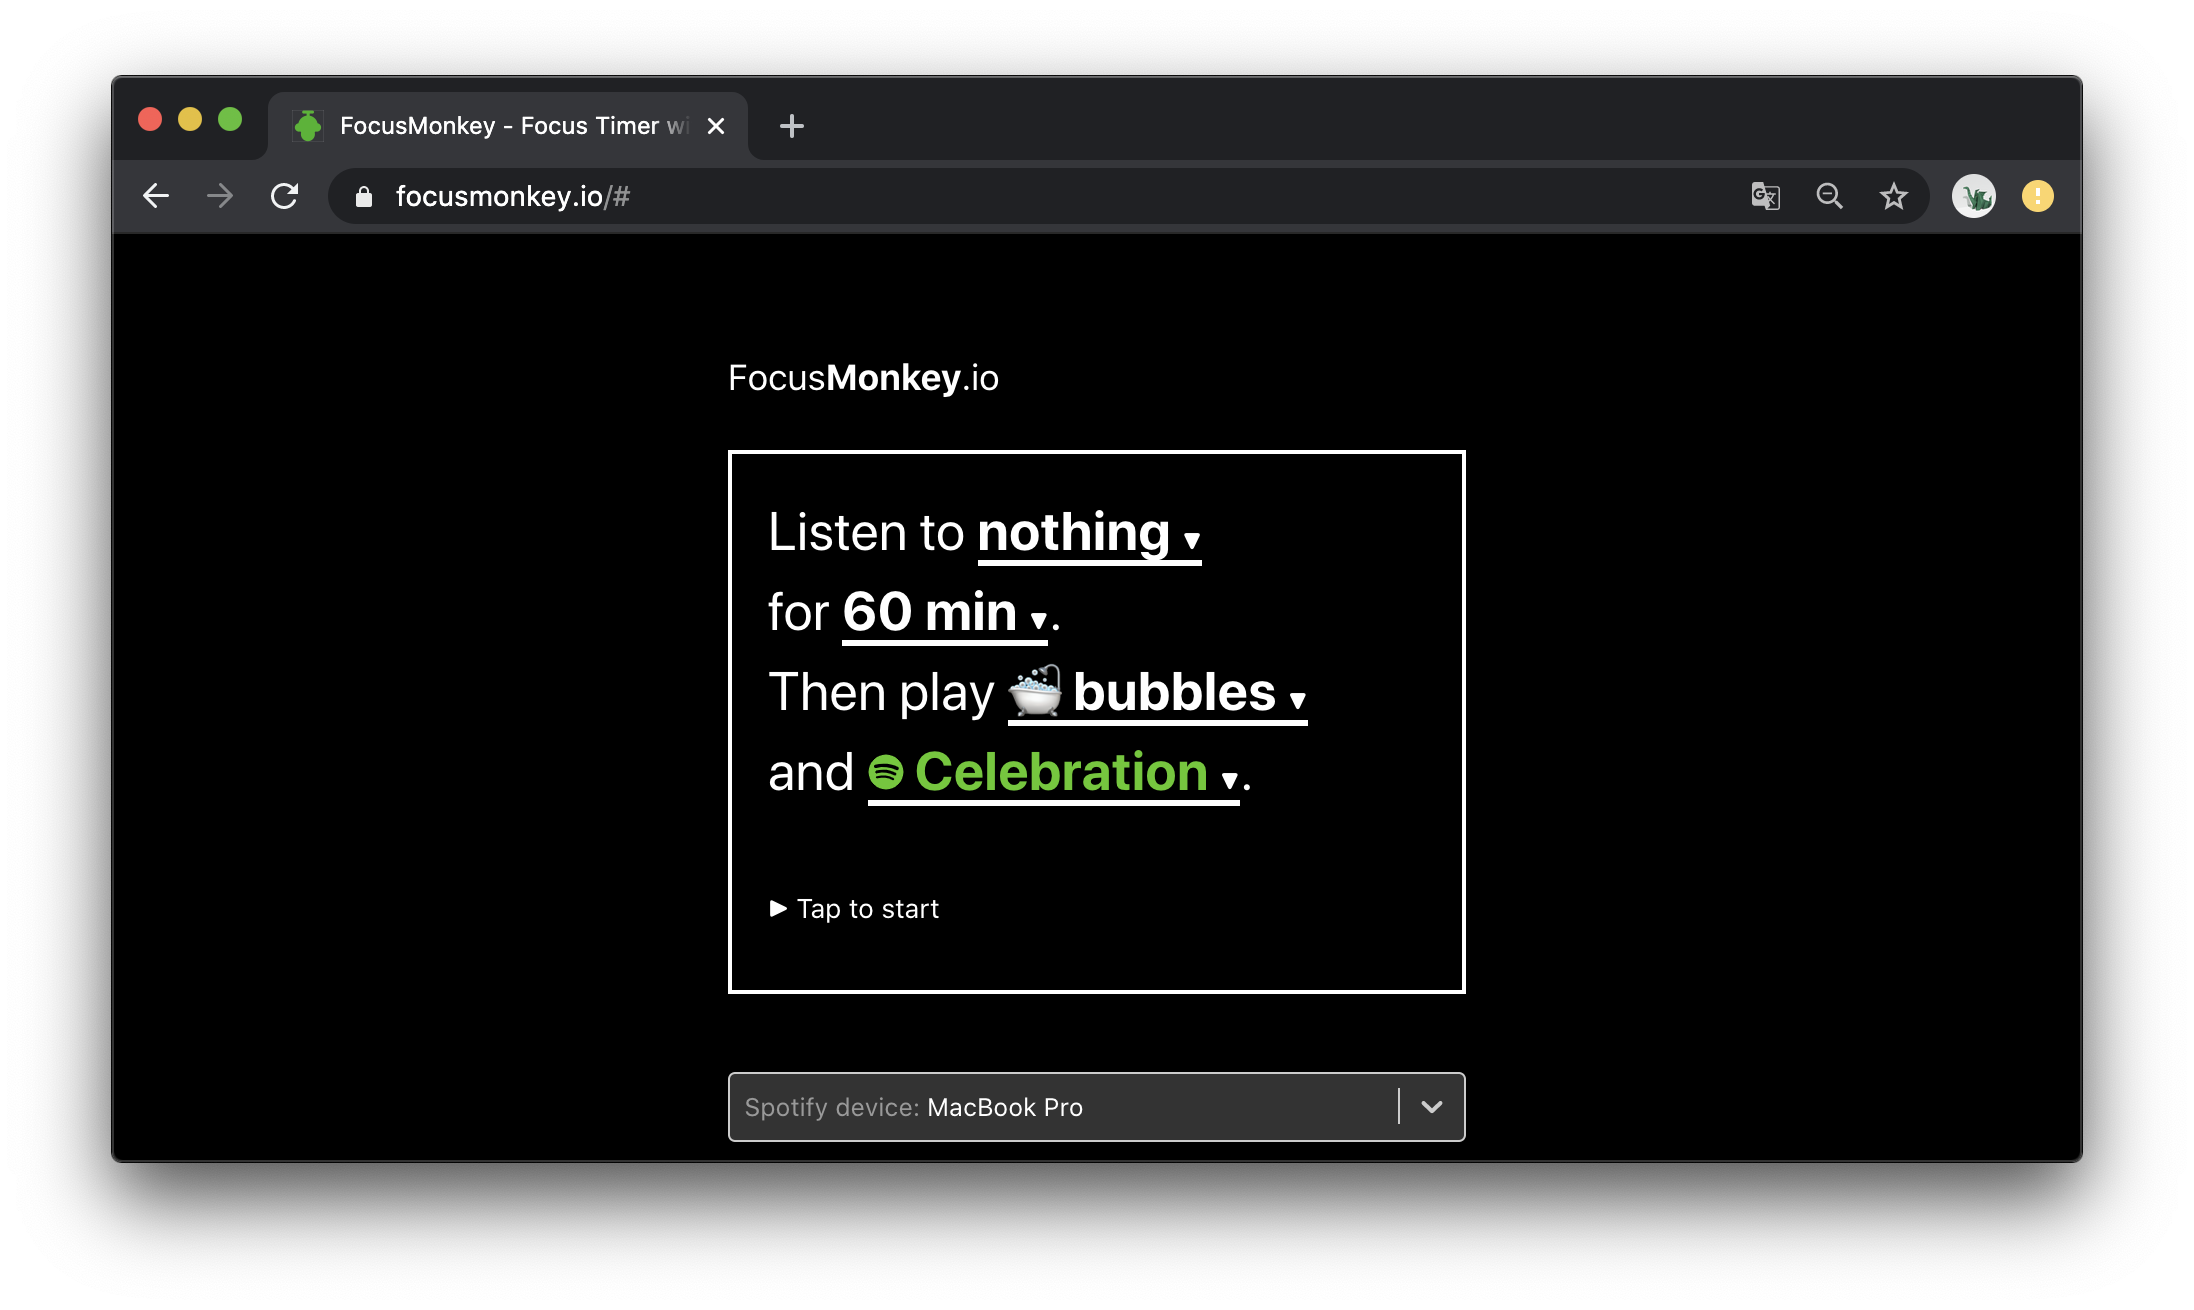
Task: View site info via lock icon
Action: (x=364, y=197)
